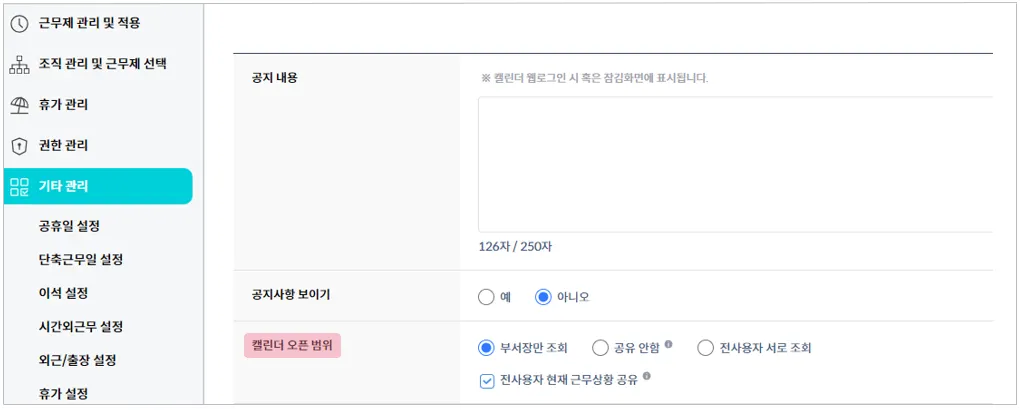
Task: Choose 전사용자 서로 조회 radio option
Action: (705, 348)
